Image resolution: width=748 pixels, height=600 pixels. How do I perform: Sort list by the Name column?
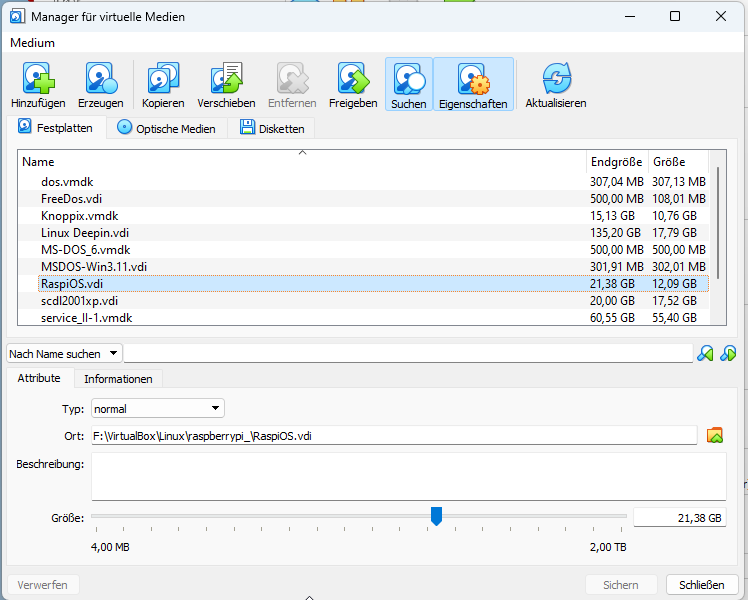301,162
